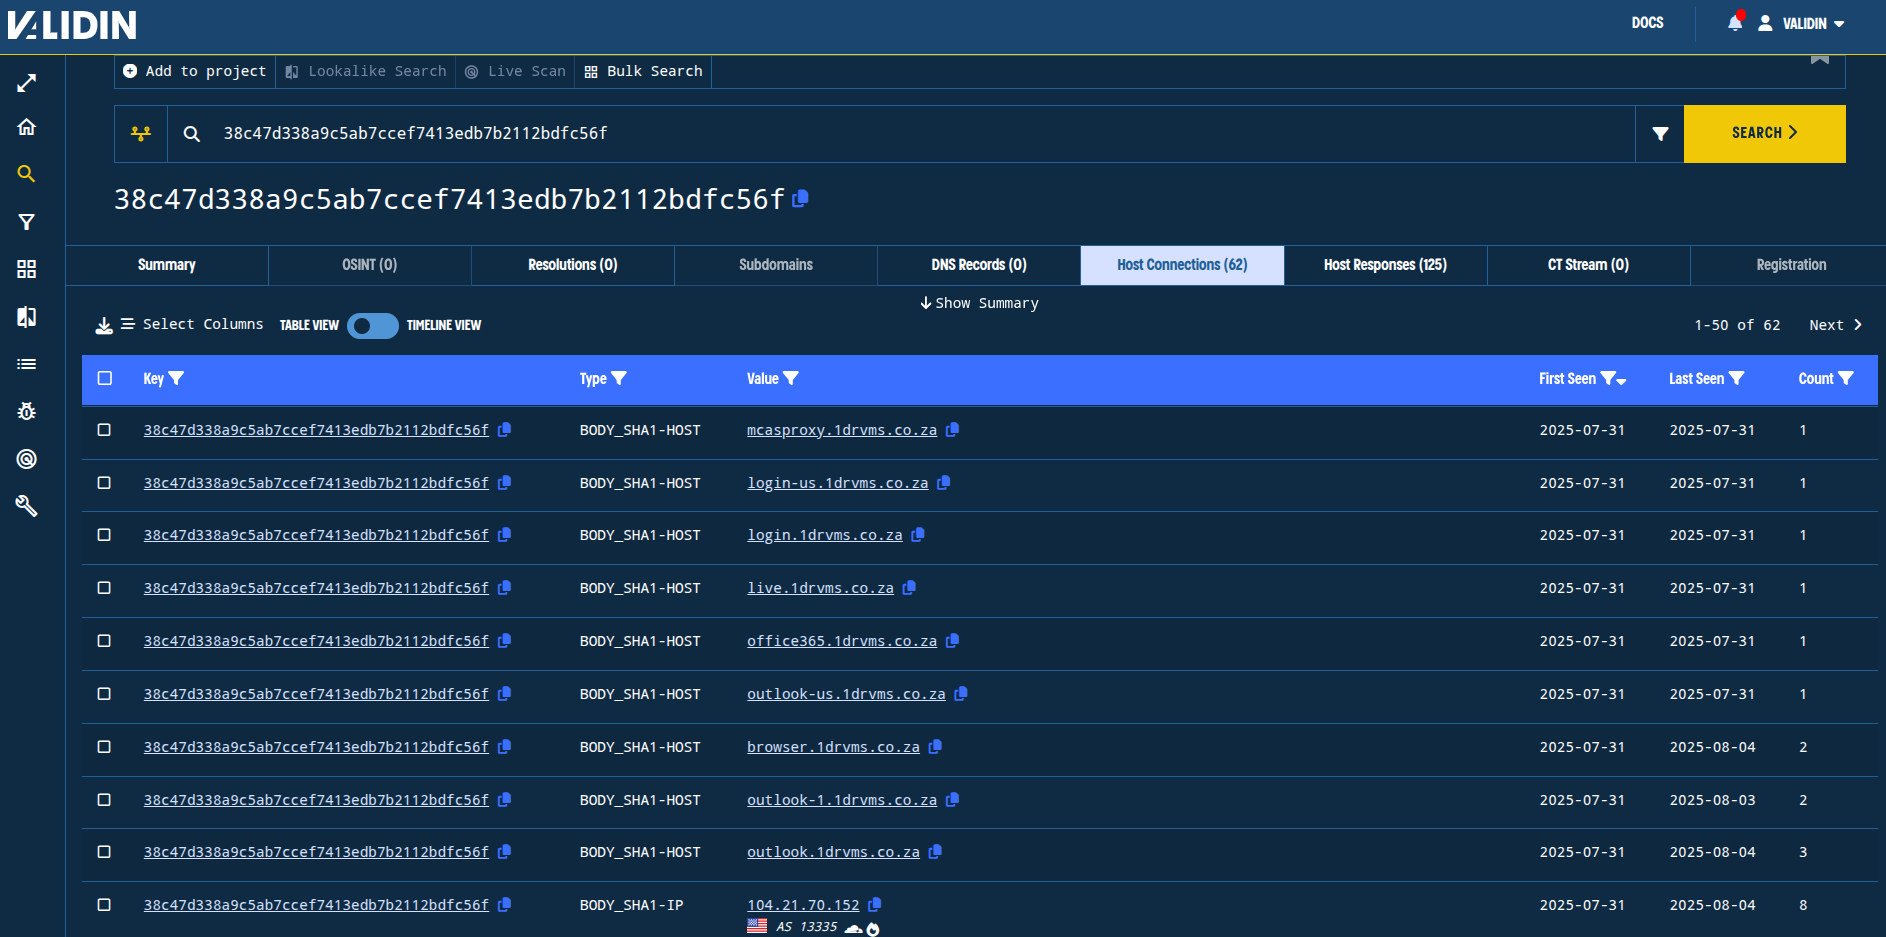Open the dashboard grid icon in sidebar
The image size is (1886, 937).
(x=27, y=269)
